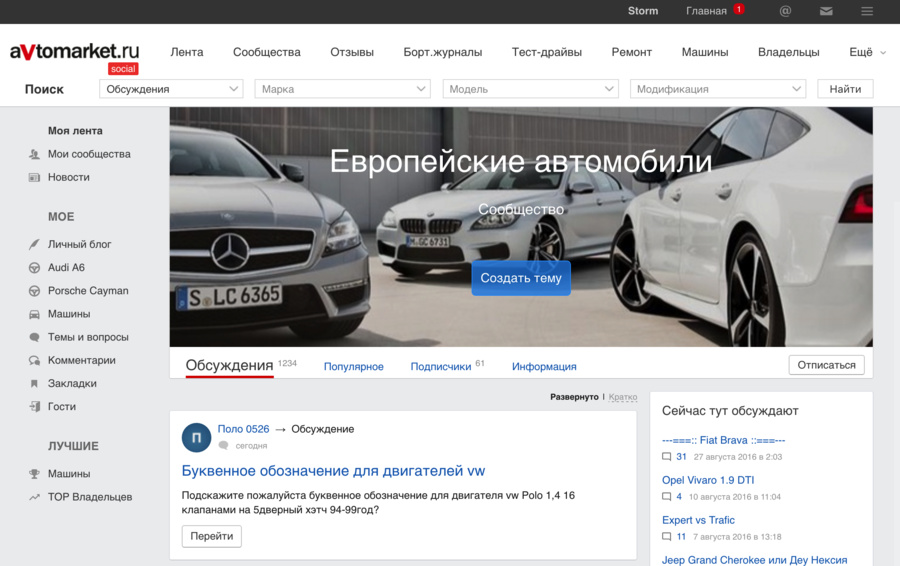The width and height of the screenshot is (900, 566).
Task: Open the hamburger menu icon
Action: [867, 11]
